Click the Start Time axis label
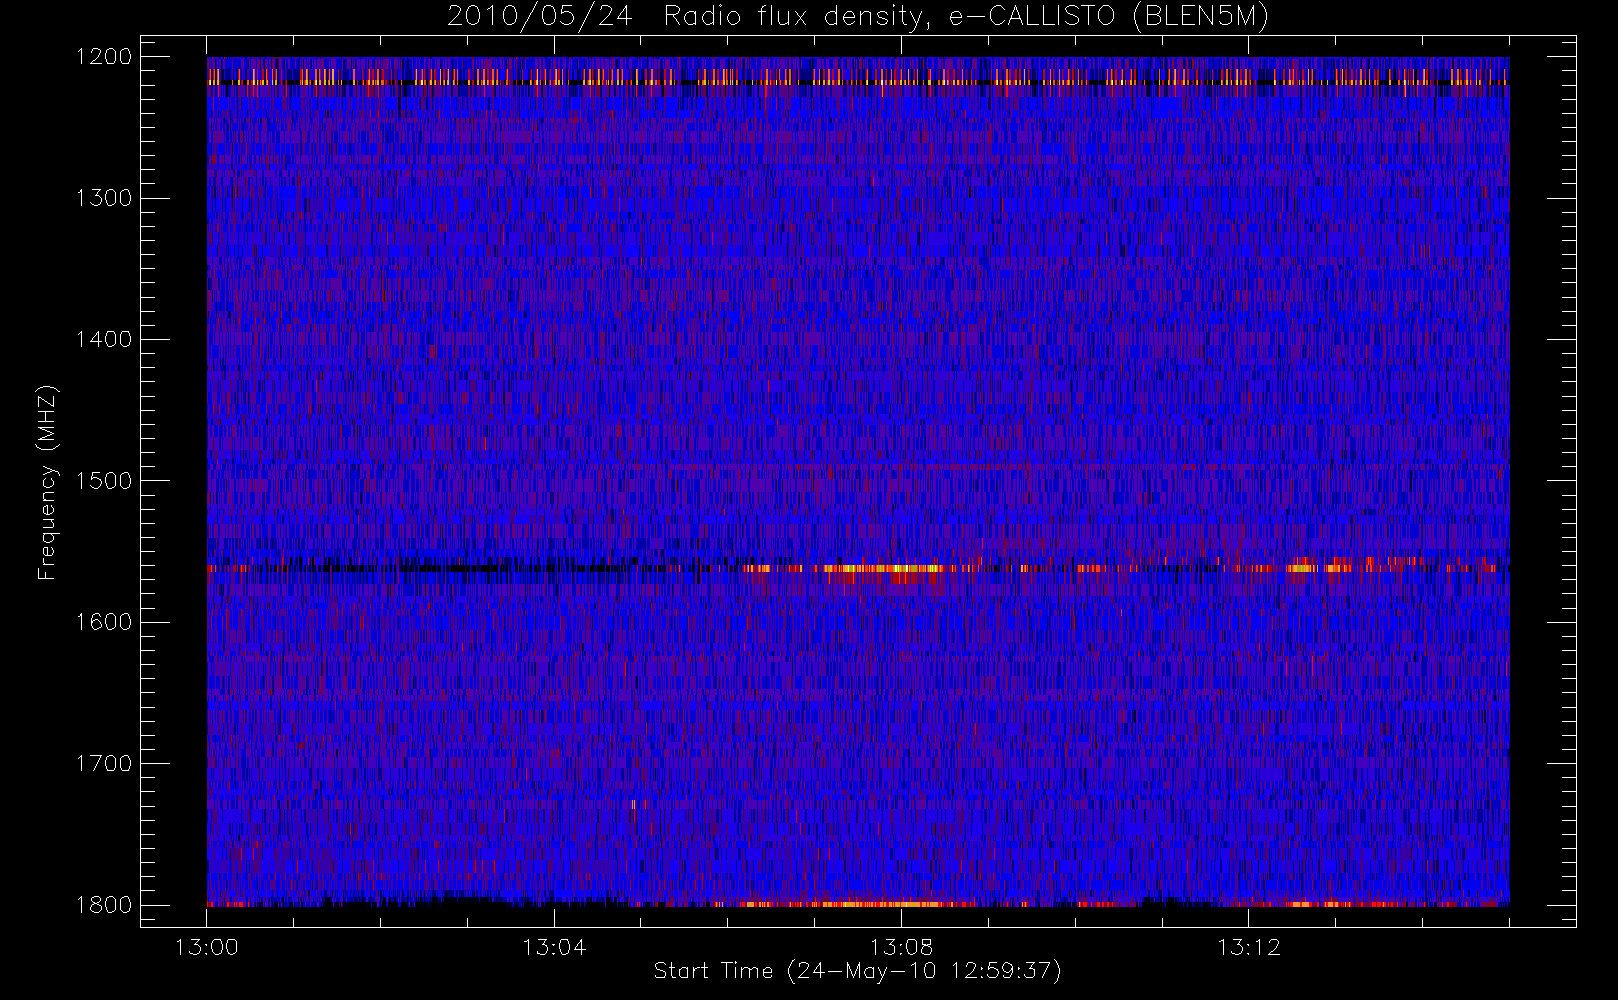Image resolution: width=1618 pixels, height=1000 pixels. (x=857, y=971)
